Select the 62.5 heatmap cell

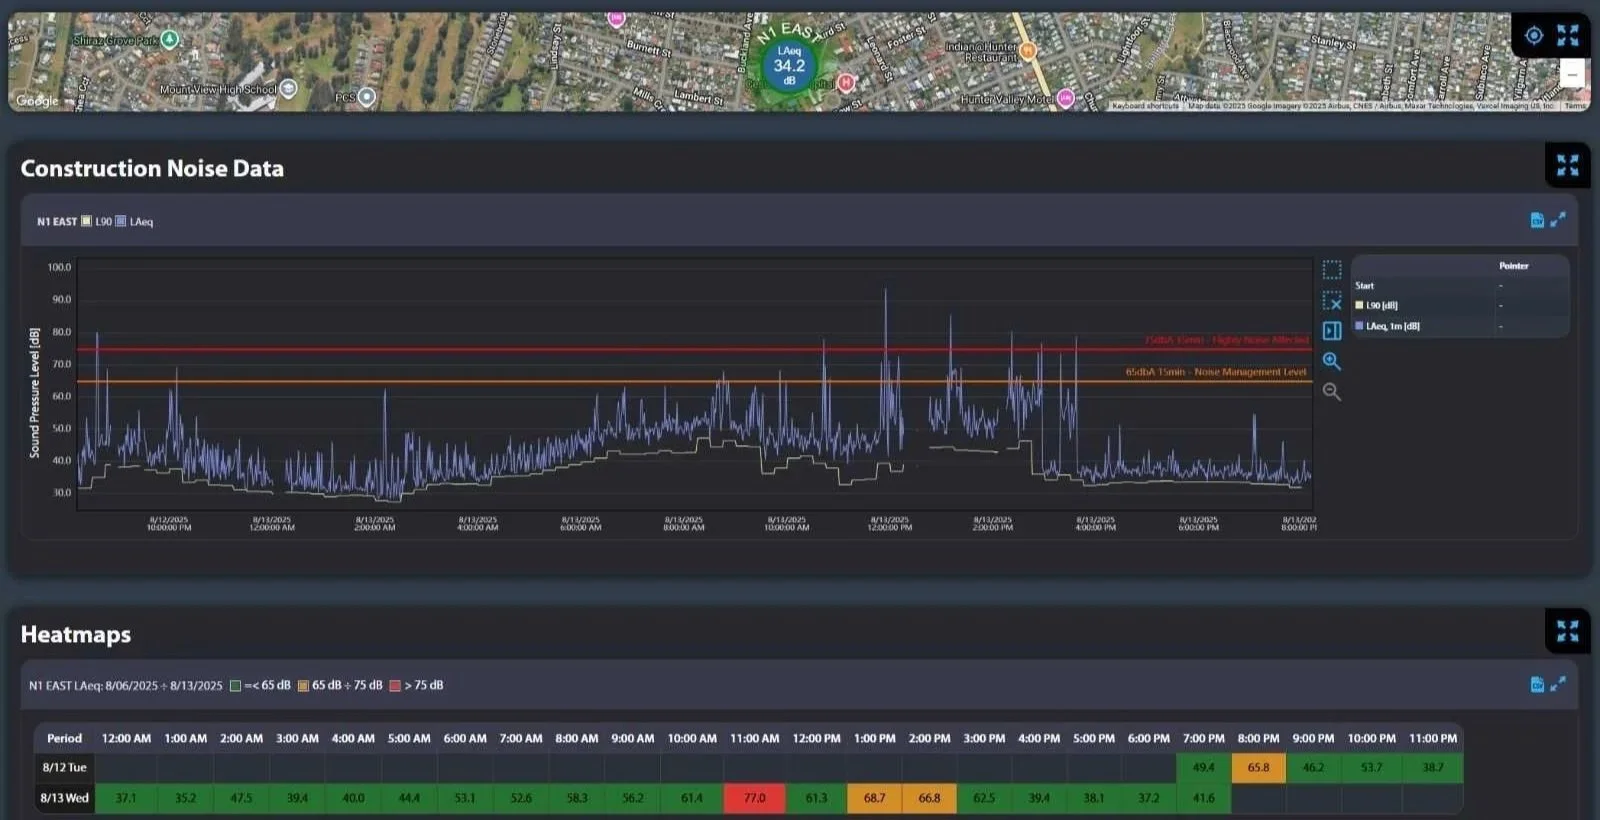(984, 798)
